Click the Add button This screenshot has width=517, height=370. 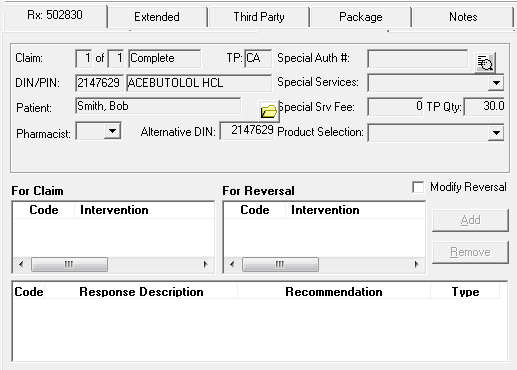(470, 220)
